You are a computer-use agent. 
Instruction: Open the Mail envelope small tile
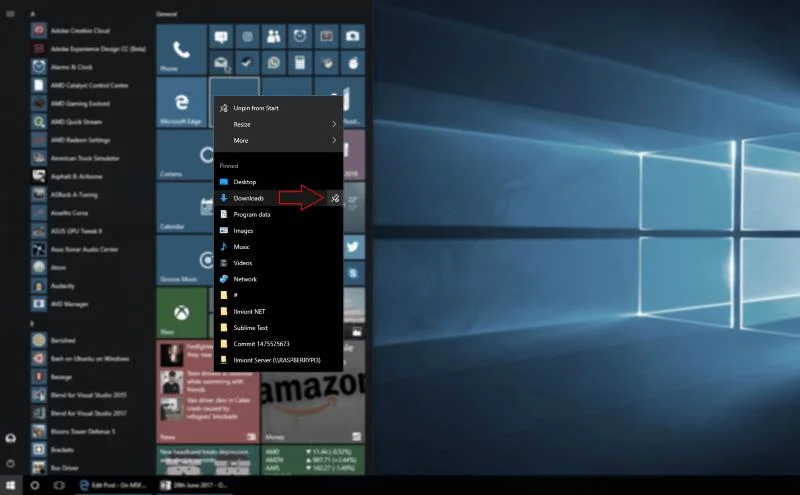click(x=221, y=63)
